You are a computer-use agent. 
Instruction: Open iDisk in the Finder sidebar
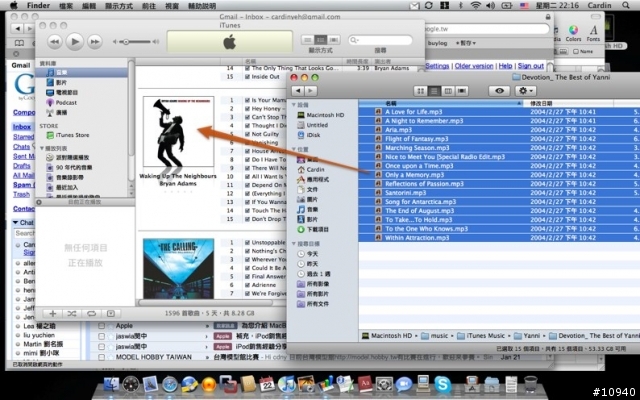coord(309,135)
